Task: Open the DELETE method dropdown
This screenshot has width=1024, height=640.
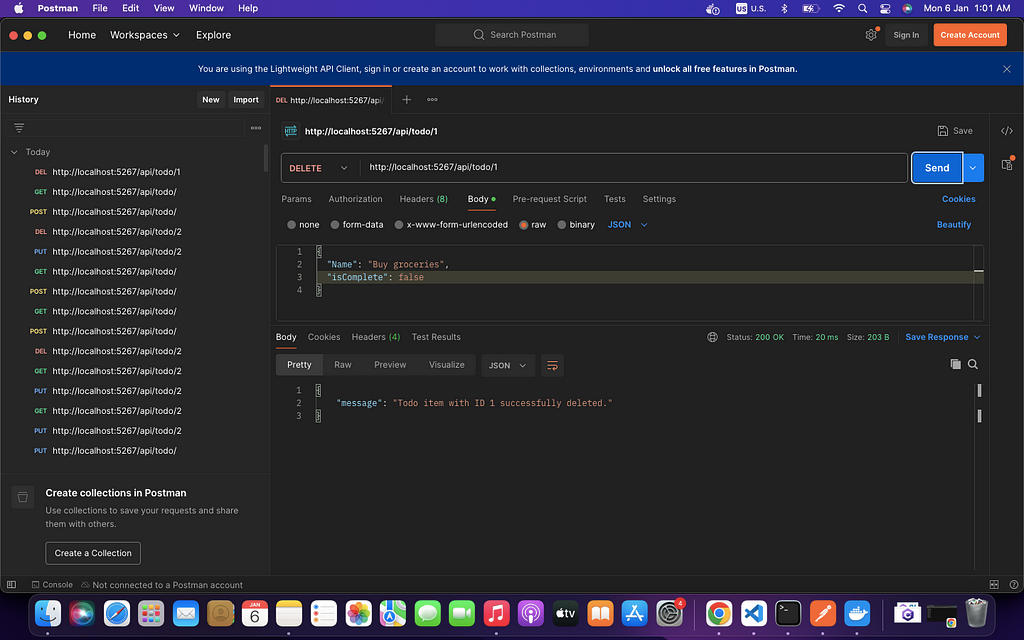Action: [x=320, y=168]
